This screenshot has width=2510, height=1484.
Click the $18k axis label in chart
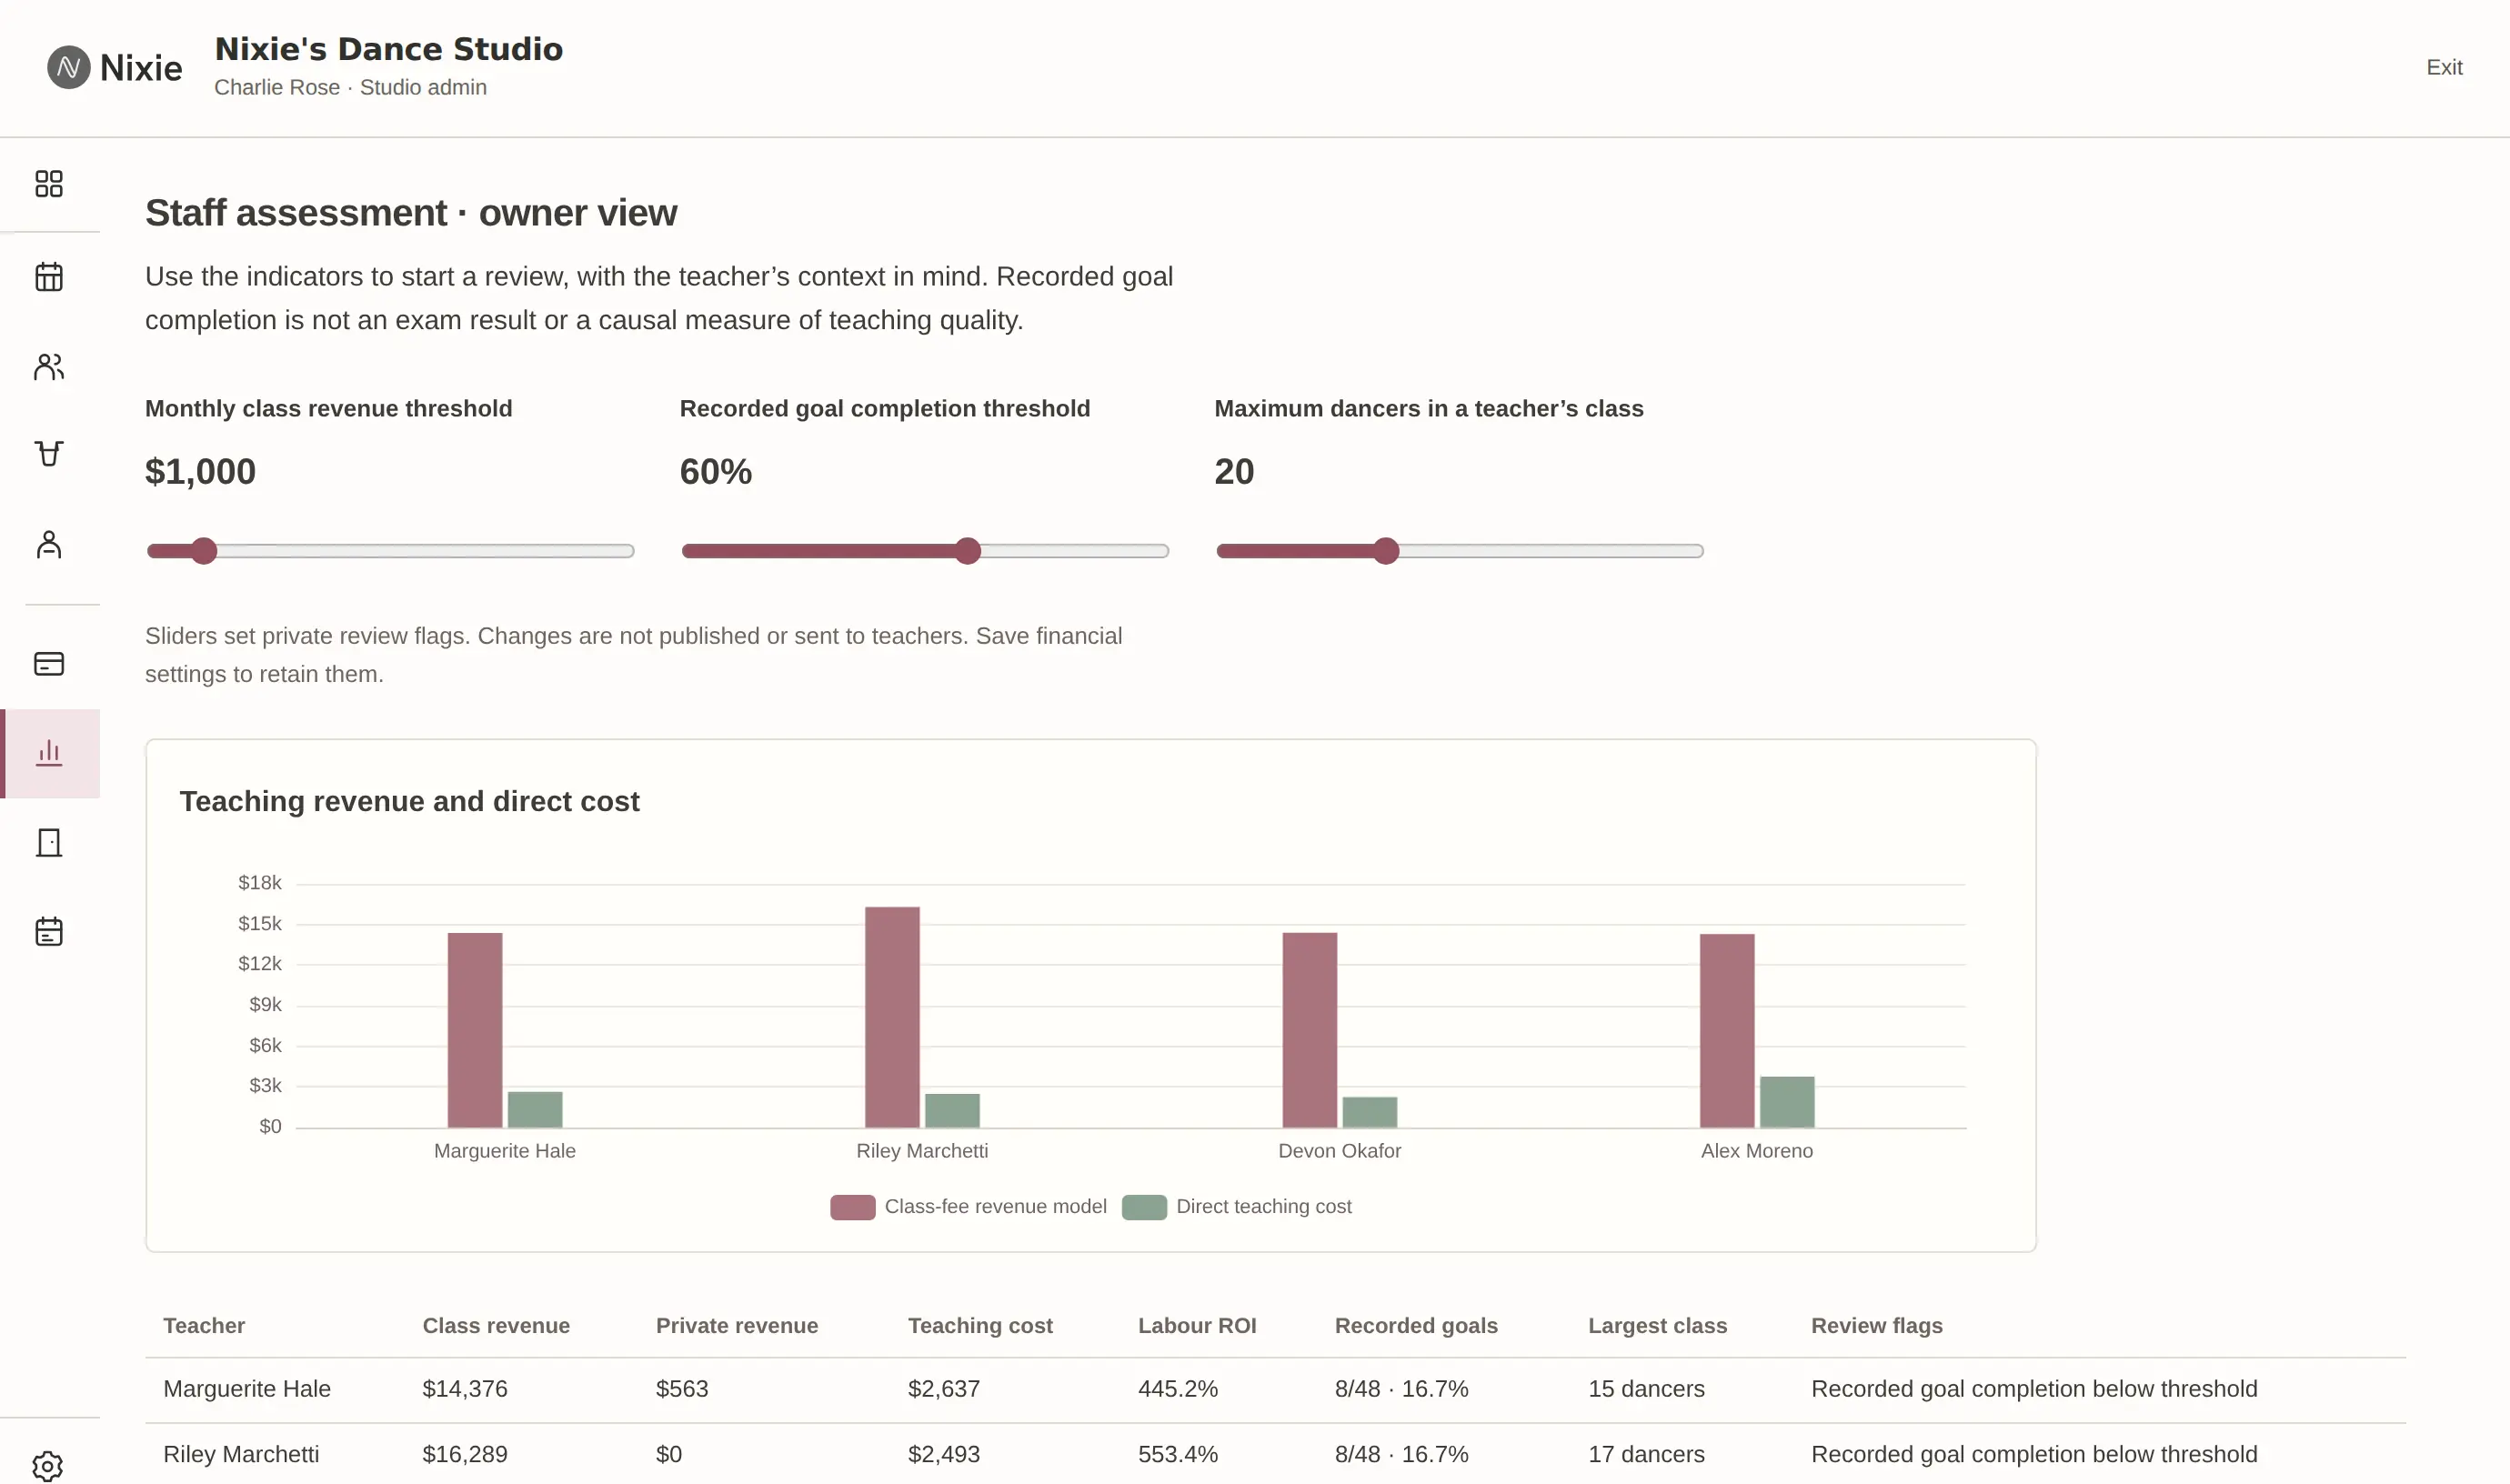[x=260, y=883]
